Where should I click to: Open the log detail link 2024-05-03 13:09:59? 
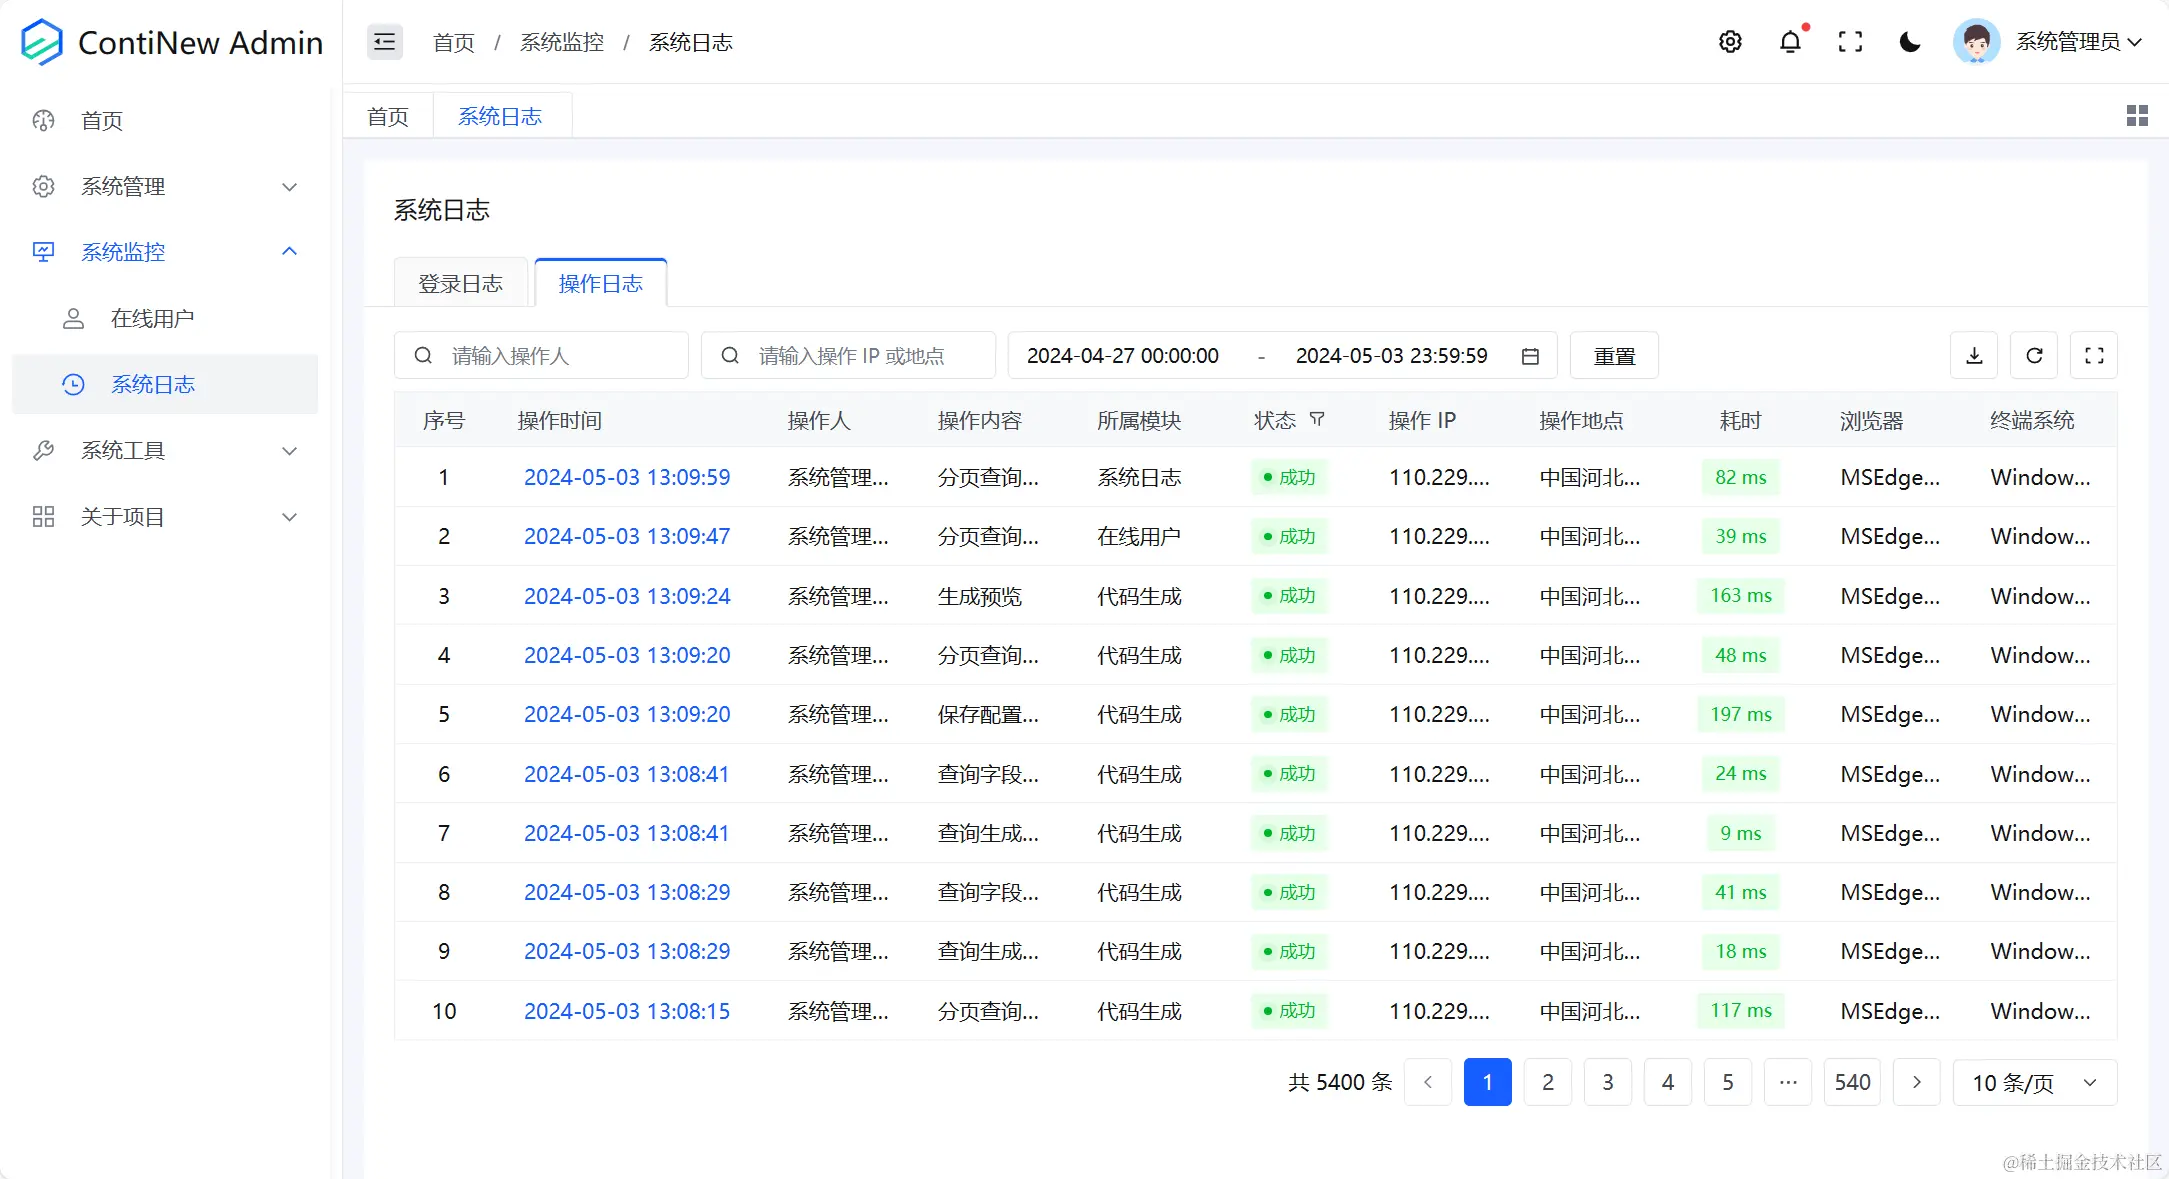(627, 477)
